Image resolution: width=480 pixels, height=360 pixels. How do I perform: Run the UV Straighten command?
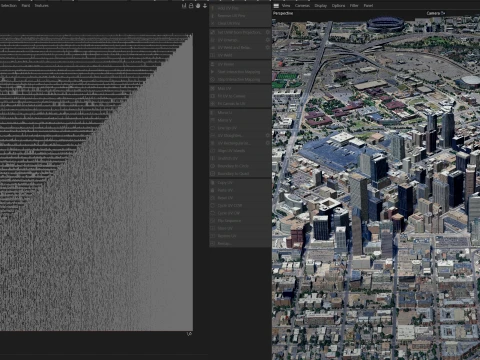click(237, 136)
